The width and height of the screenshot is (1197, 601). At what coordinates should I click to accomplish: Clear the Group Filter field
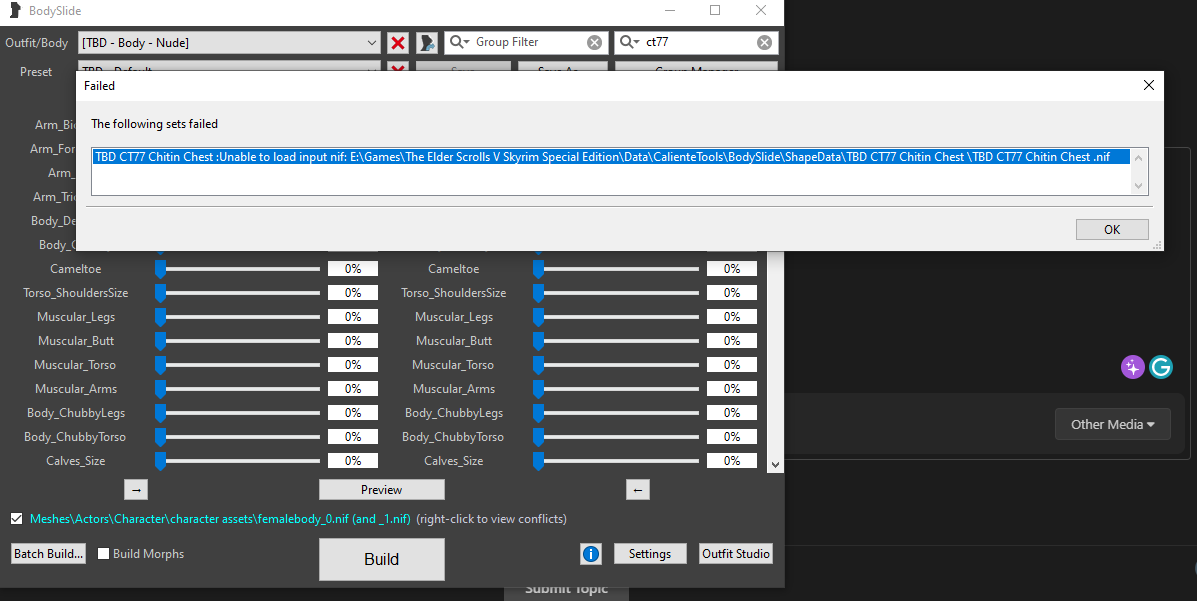tap(594, 43)
